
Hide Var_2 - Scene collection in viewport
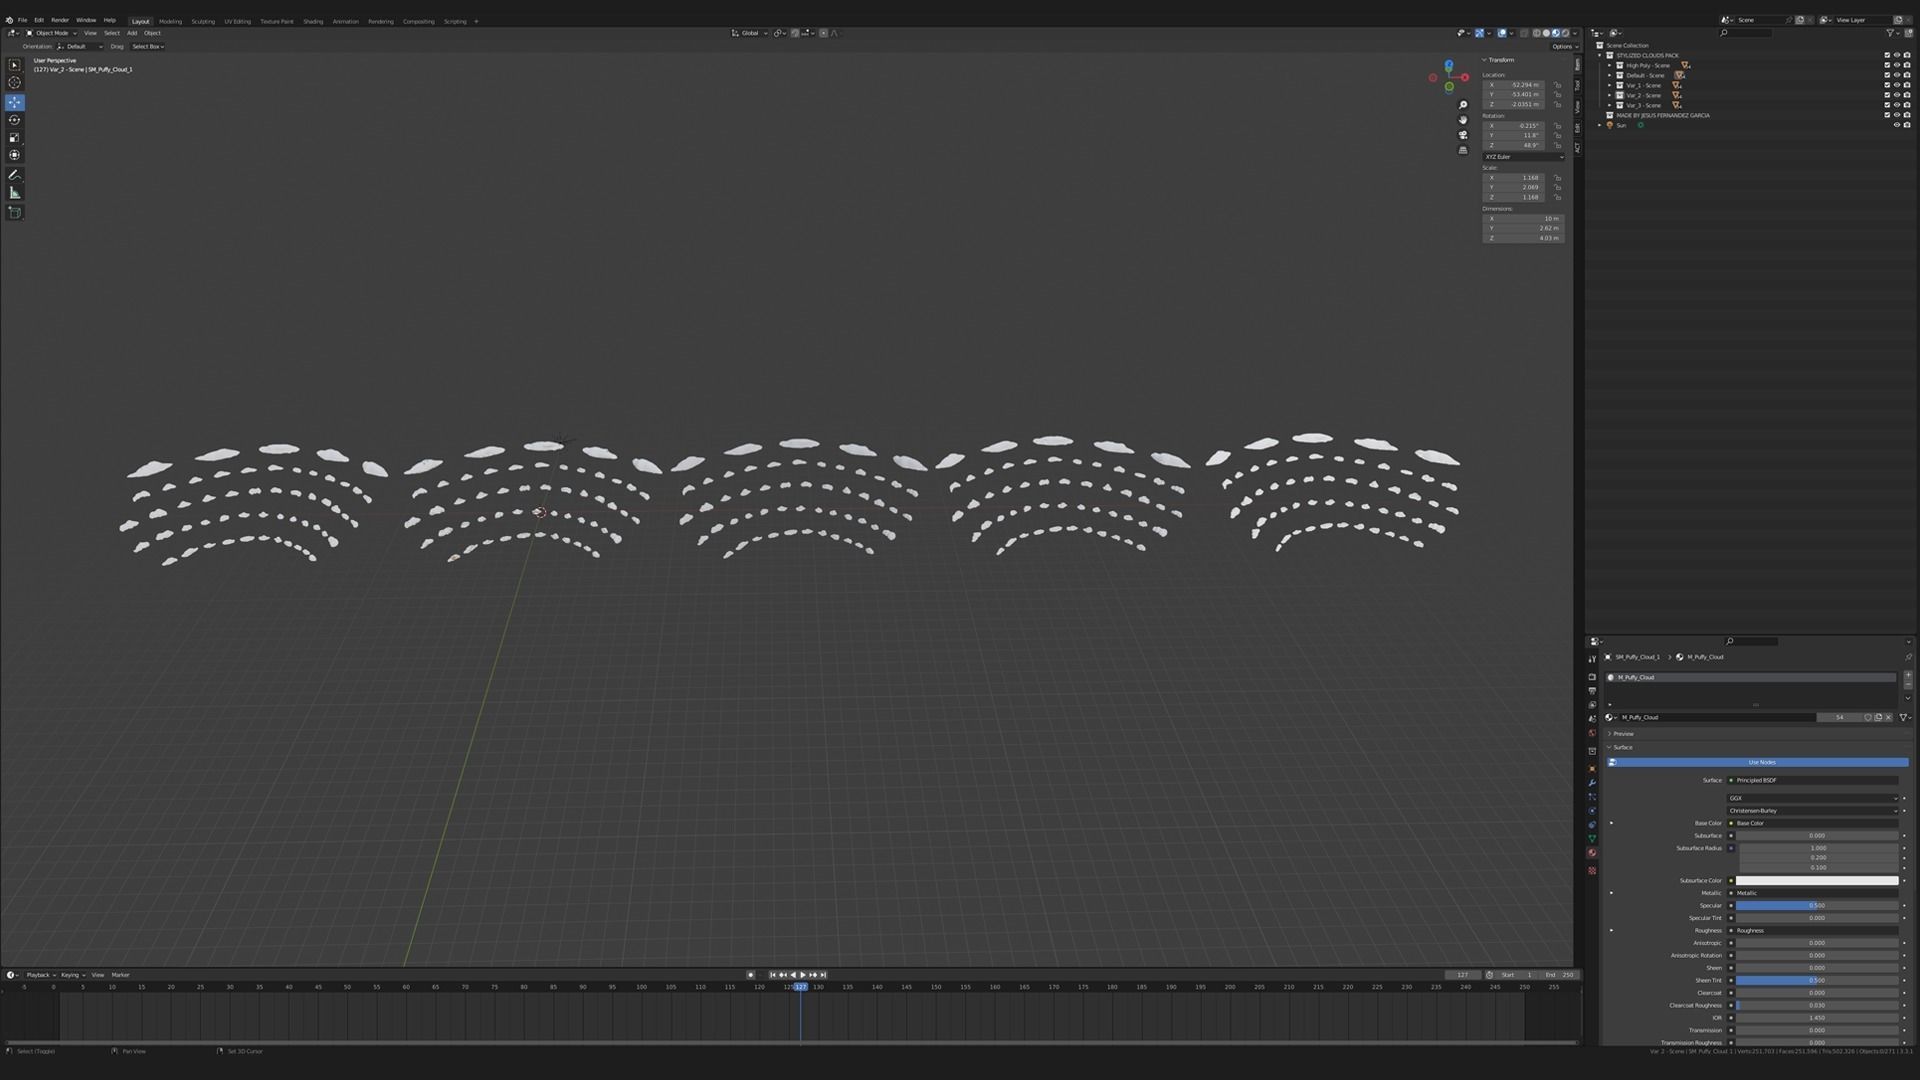tap(1897, 95)
